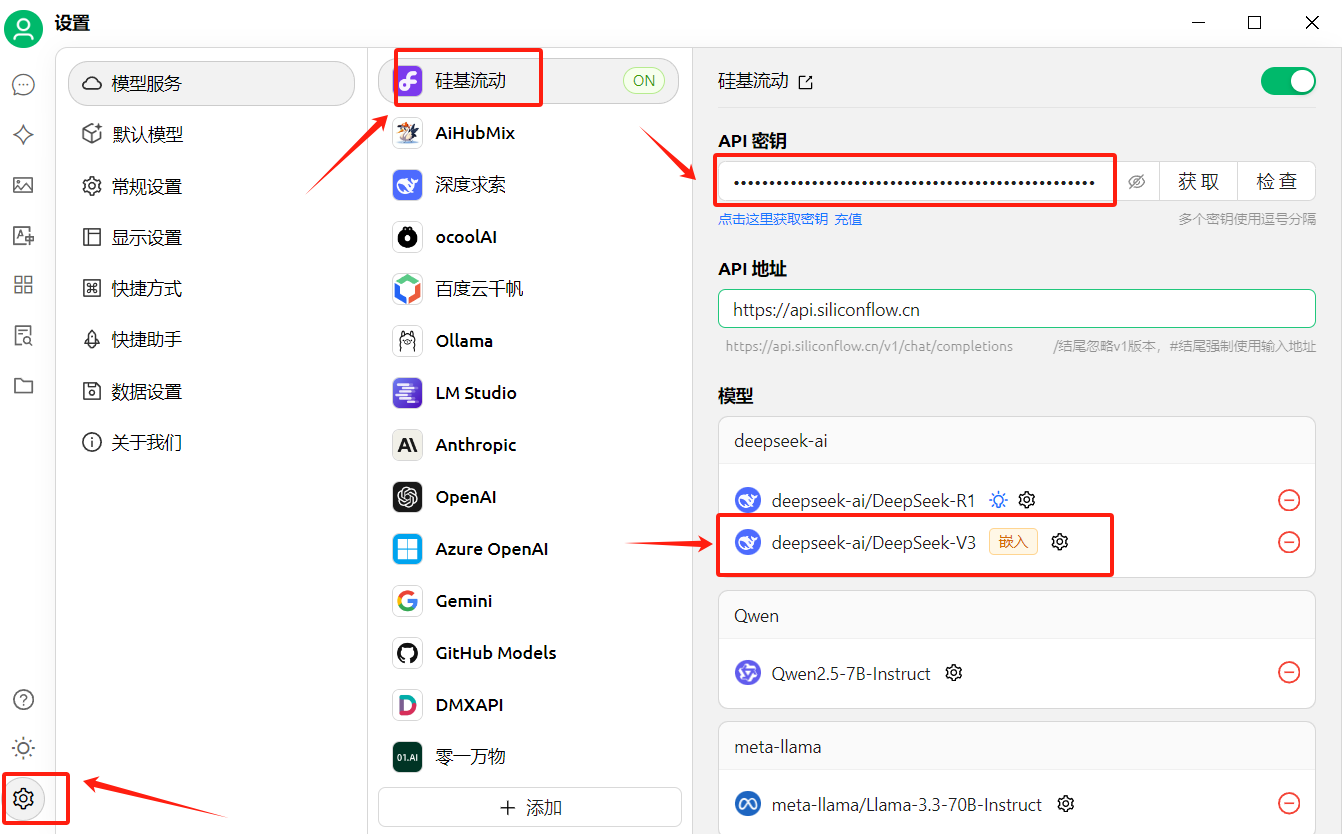The height and width of the screenshot is (834, 1342).
Task: Open 快捷方式 settings section
Action: click(211, 288)
